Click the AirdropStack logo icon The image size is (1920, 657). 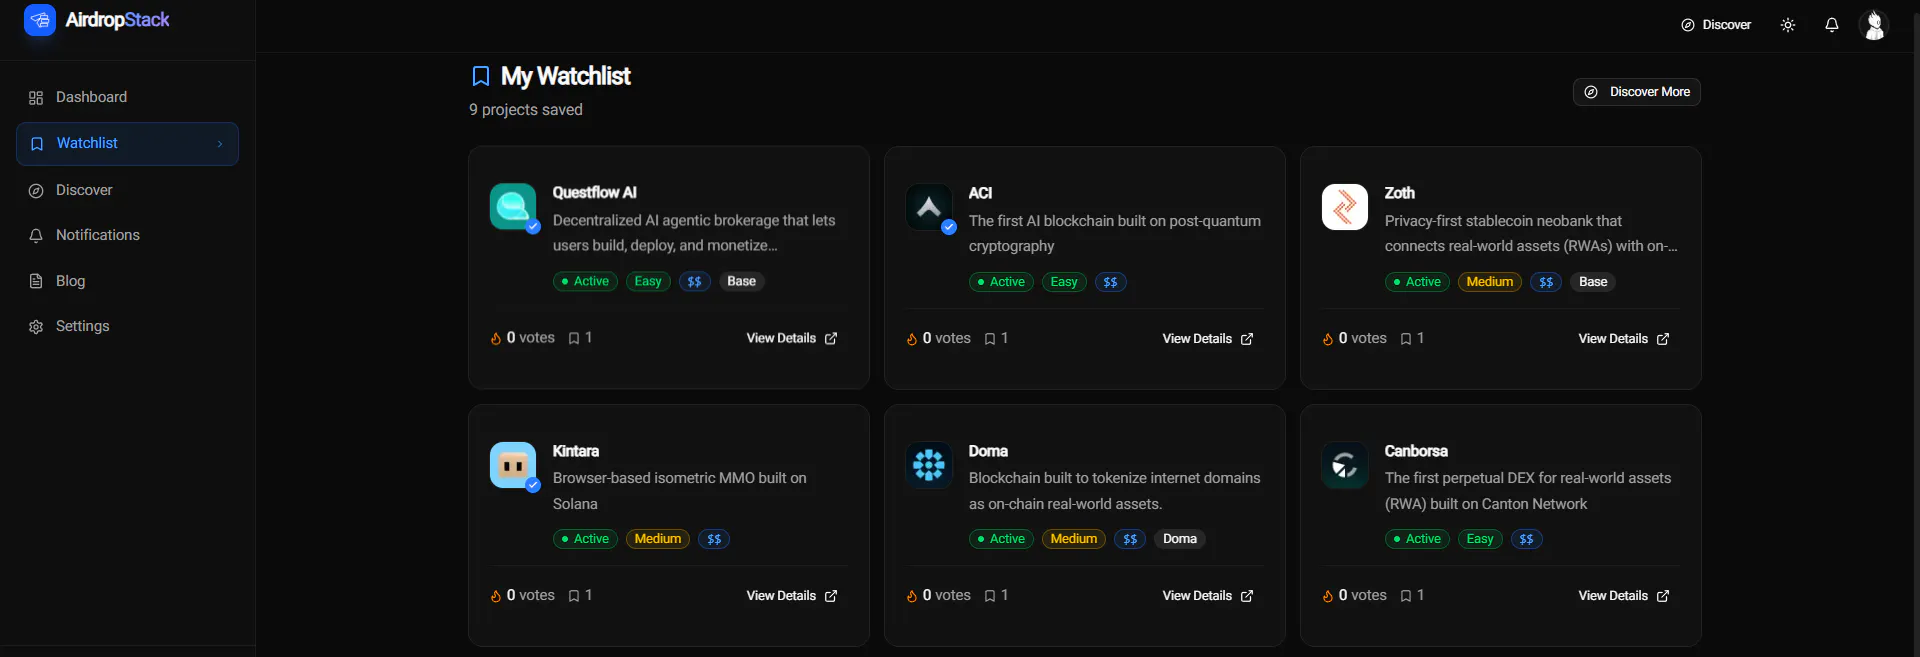pyautogui.click(x=40, y=20)
